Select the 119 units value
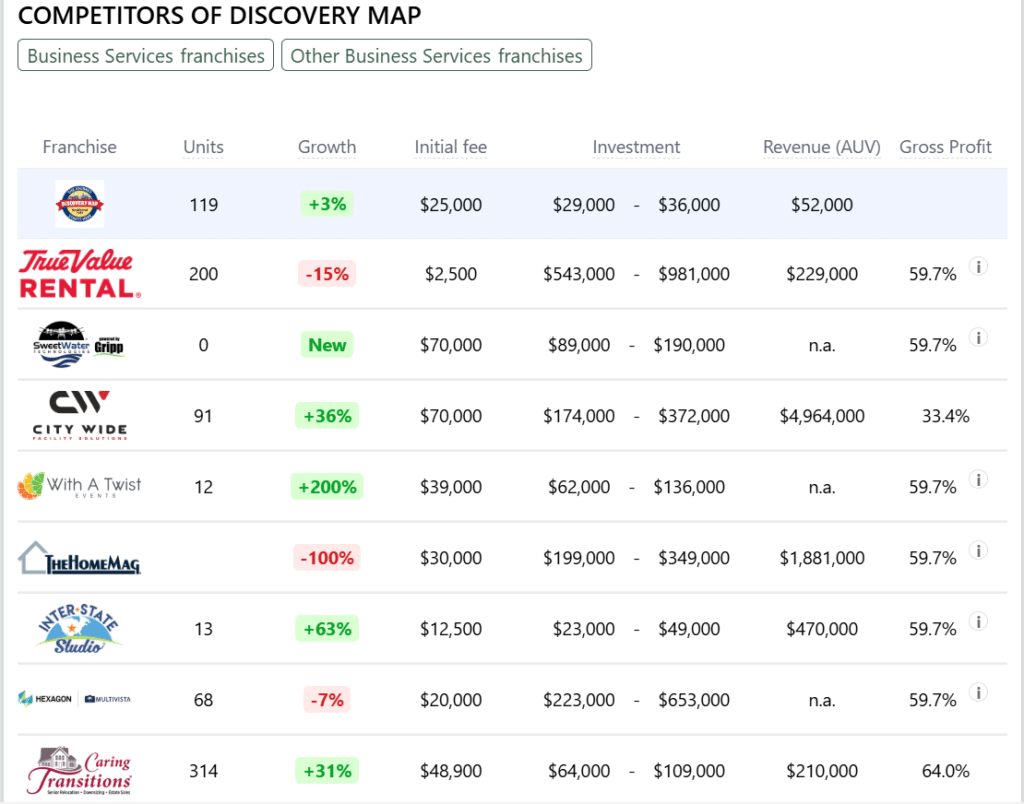Viewport: 1024px width, 804px height. coord(203,204)
